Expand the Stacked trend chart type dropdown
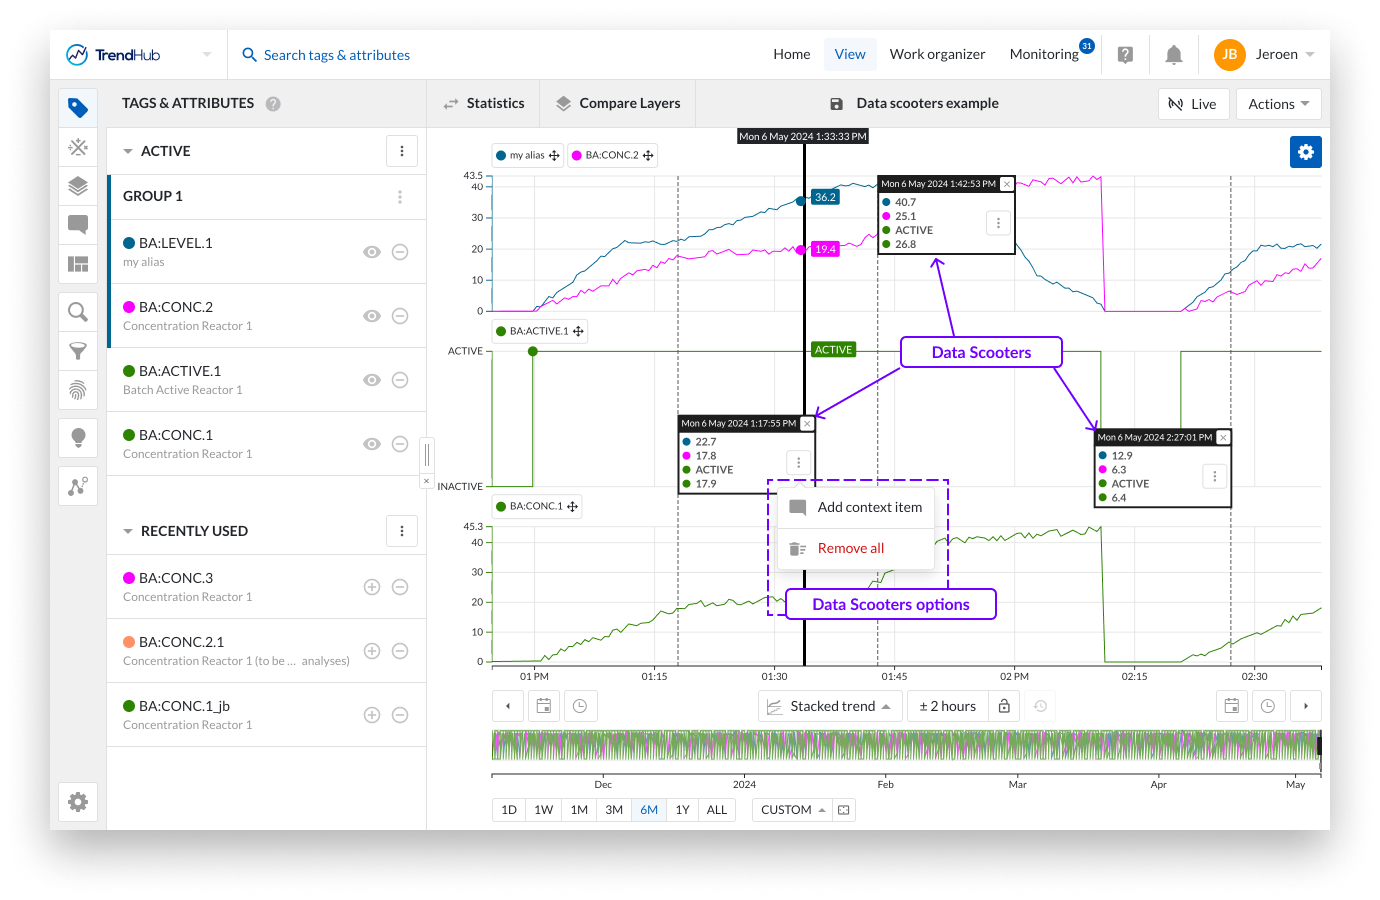Image resolution: width=1380 pixels, height=900 pixels. pyautogui.click(x=830, y=706)
